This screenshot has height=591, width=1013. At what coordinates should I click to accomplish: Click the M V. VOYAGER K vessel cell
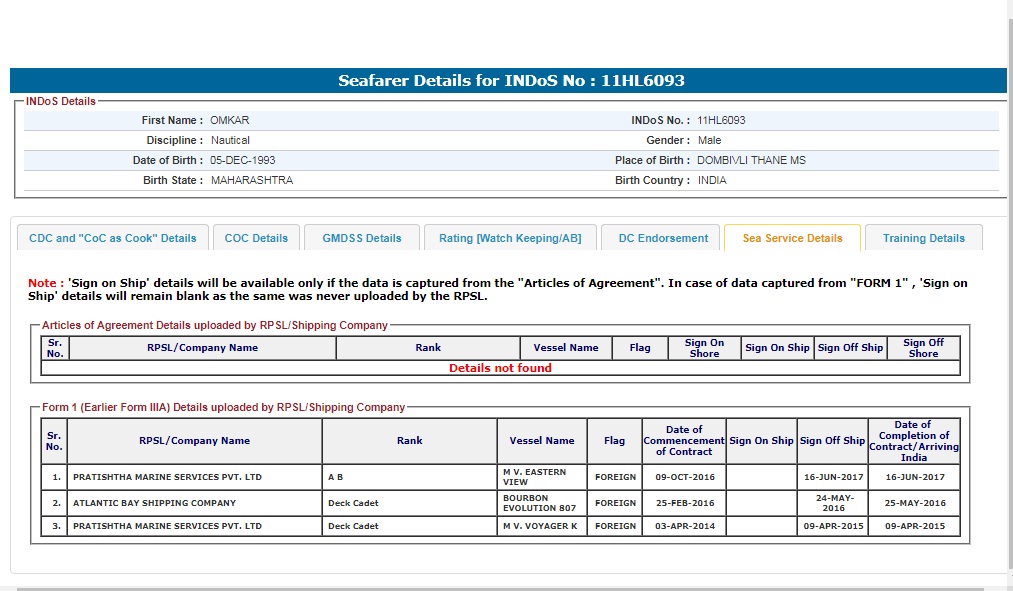click(x=541, y=526)
